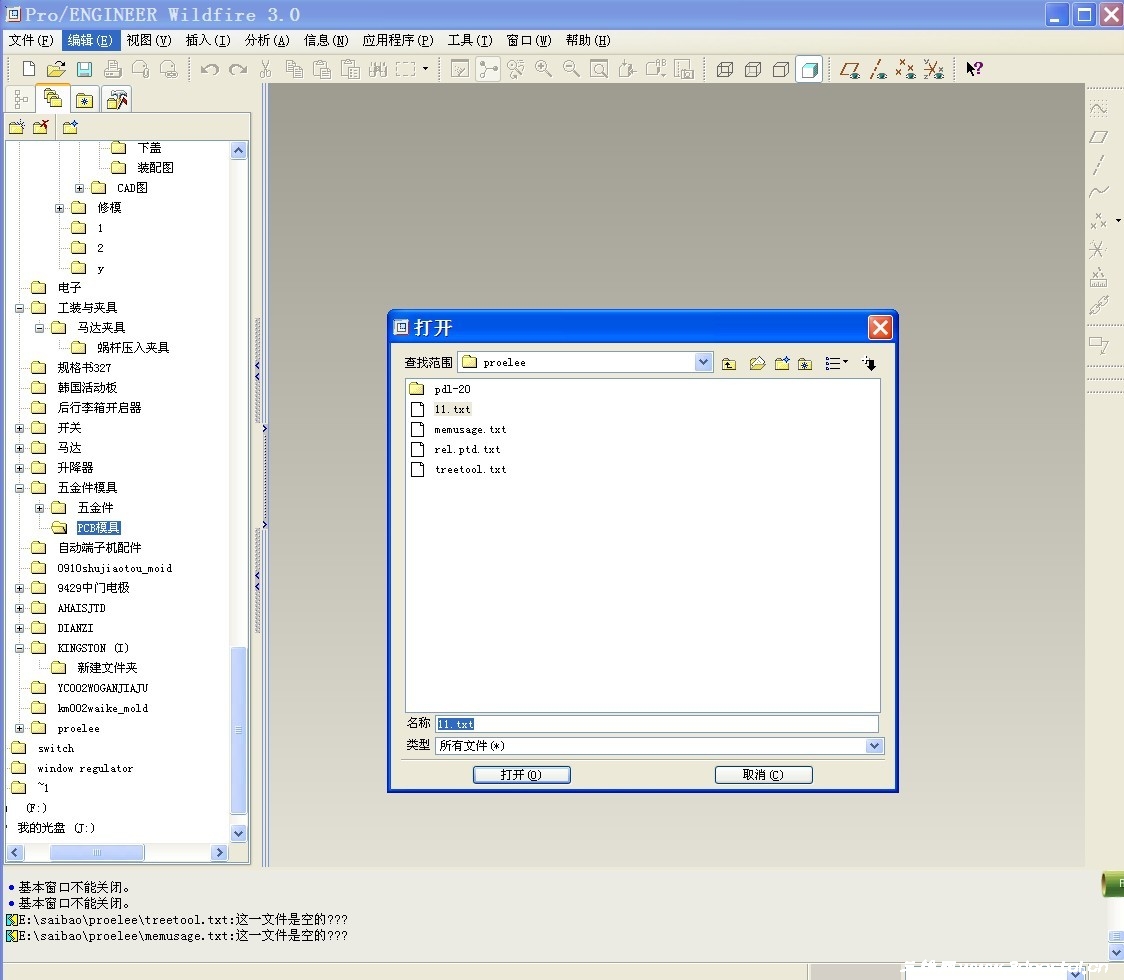Select the pdl-20 folder in dialog
The image size is (1124, 980).
tap(452, 389)
